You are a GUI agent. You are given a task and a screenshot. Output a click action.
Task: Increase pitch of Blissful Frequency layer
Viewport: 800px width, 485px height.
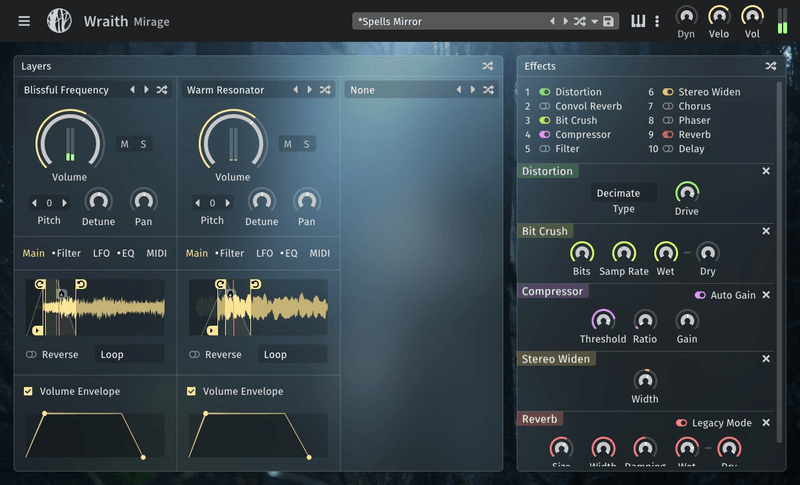coord(64,203)
